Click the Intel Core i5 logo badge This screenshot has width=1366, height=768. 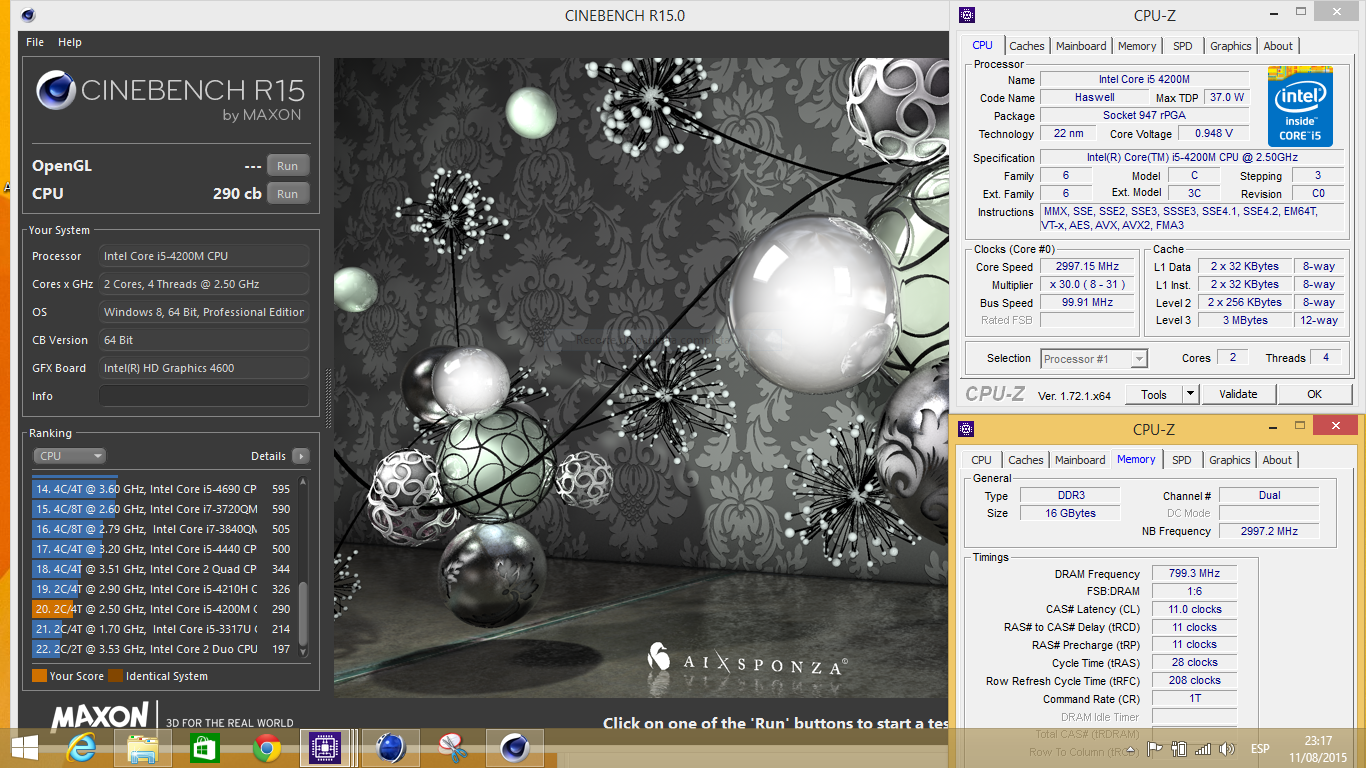tap(1300, 106)
